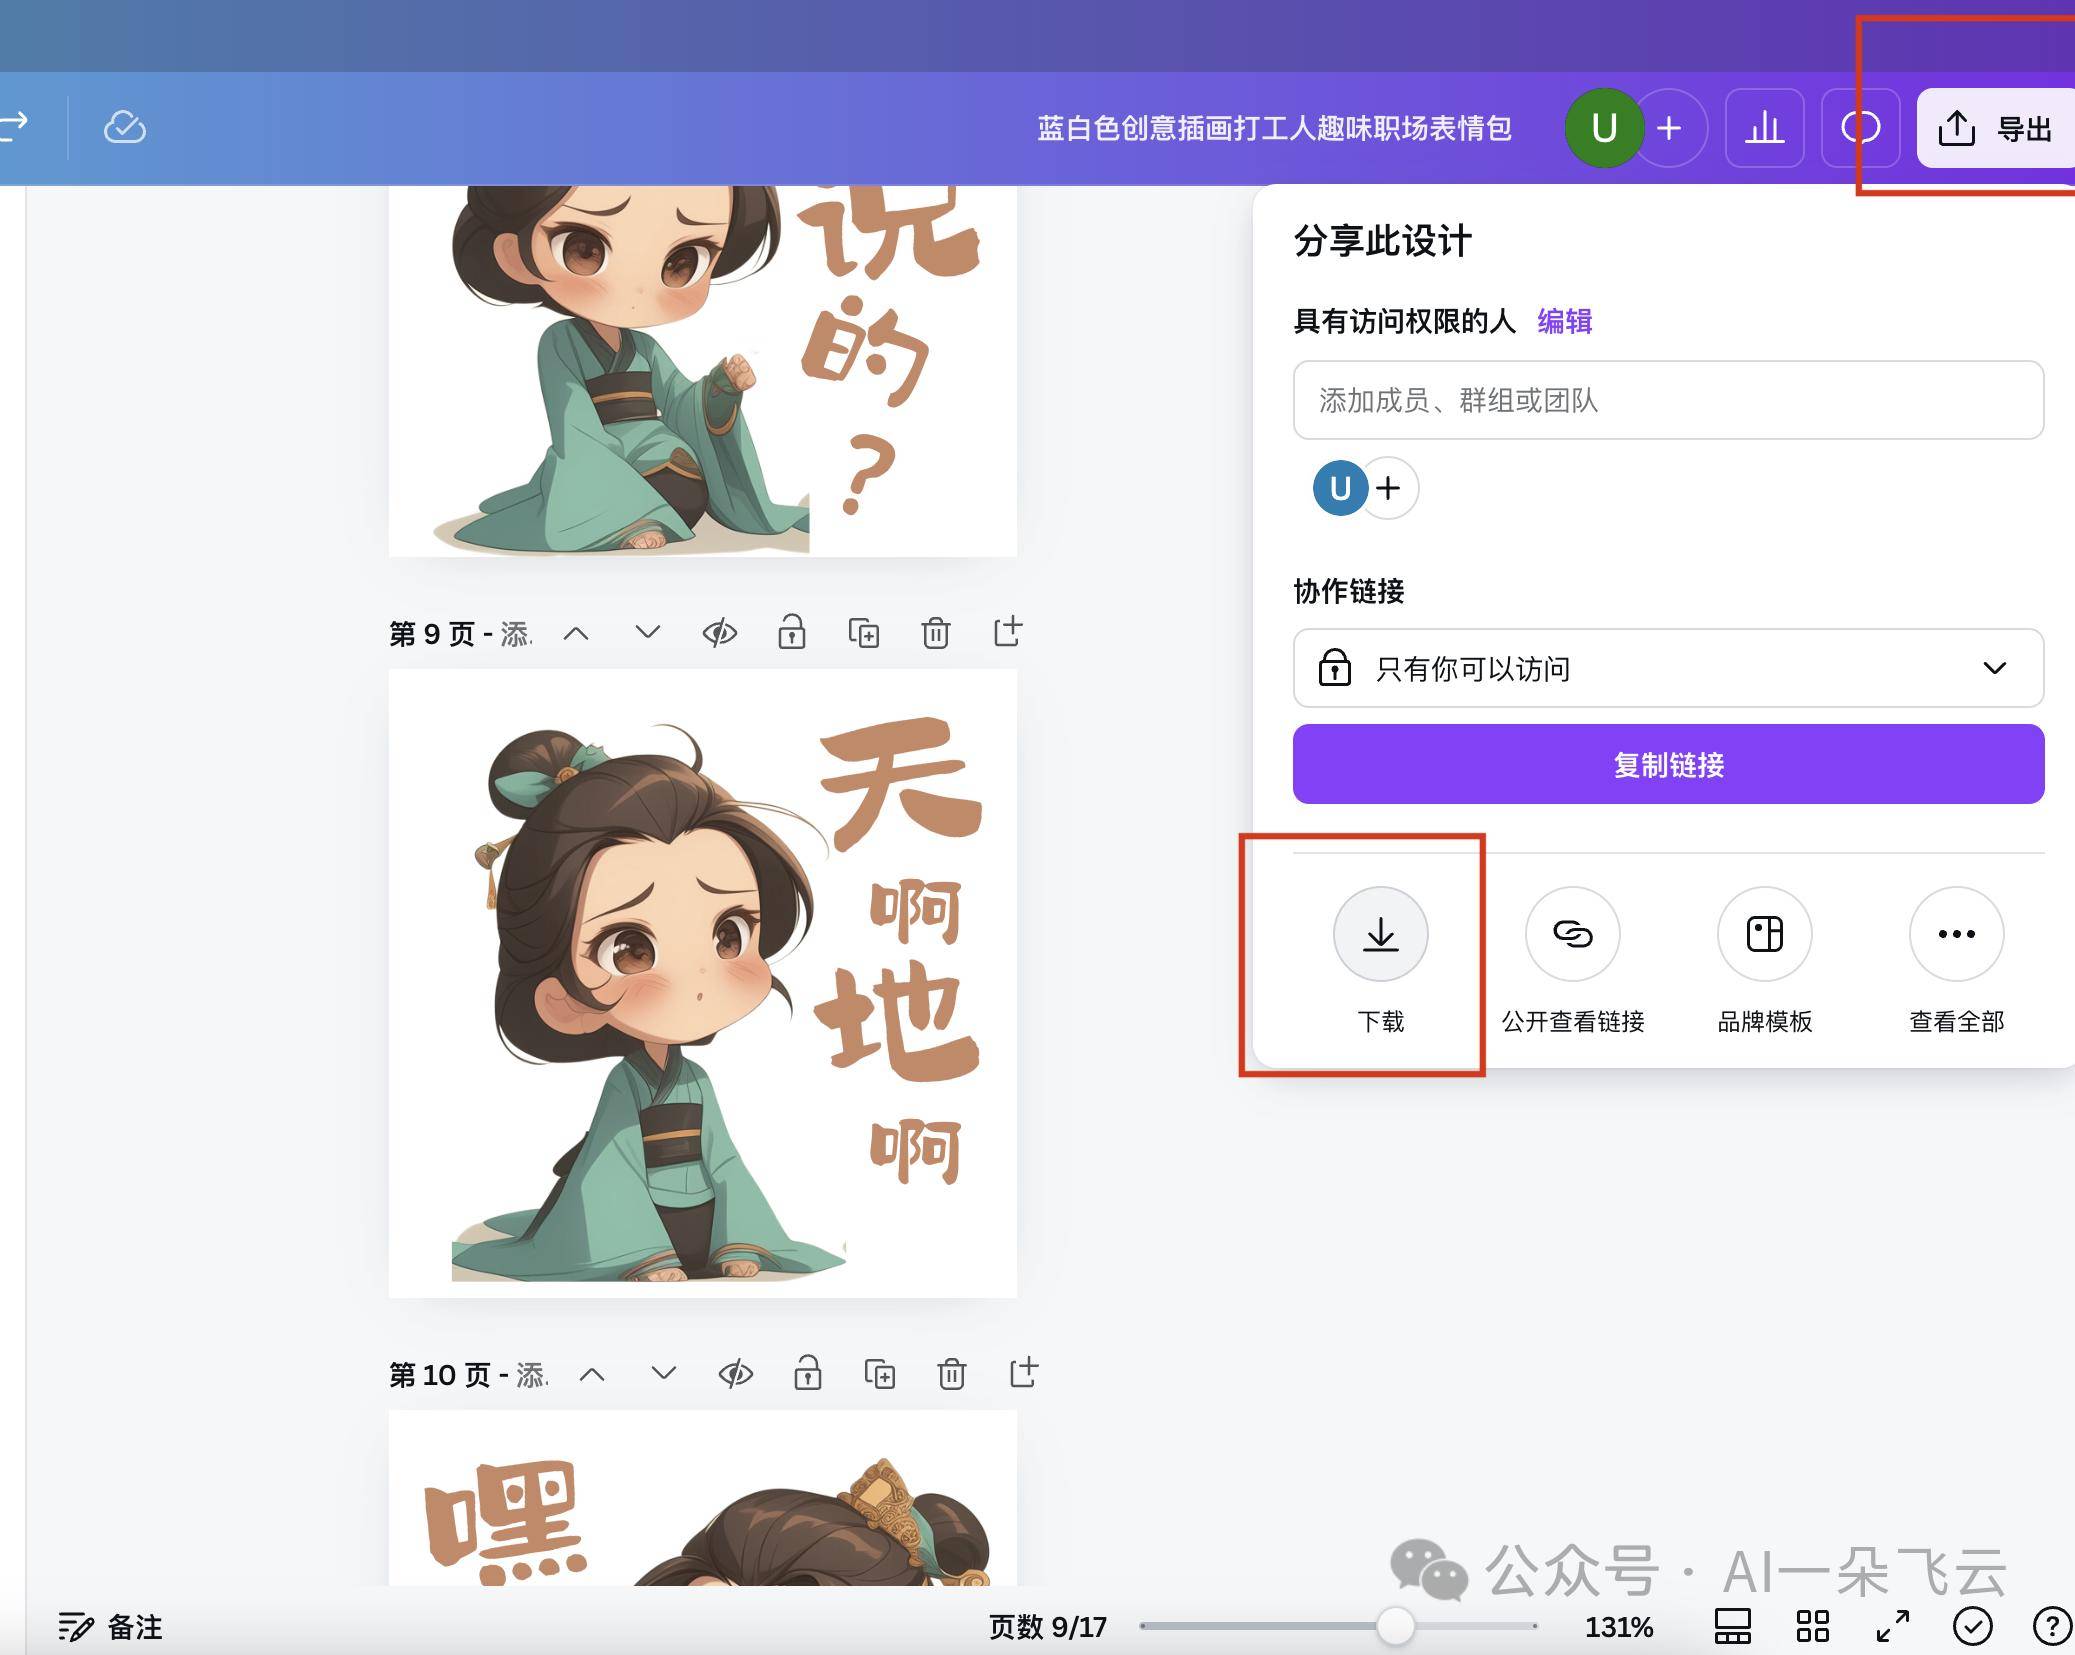Open 查看全部 to see all share options
The height and width of the screenshot is (1655, 2075).
coord(1955,935)
